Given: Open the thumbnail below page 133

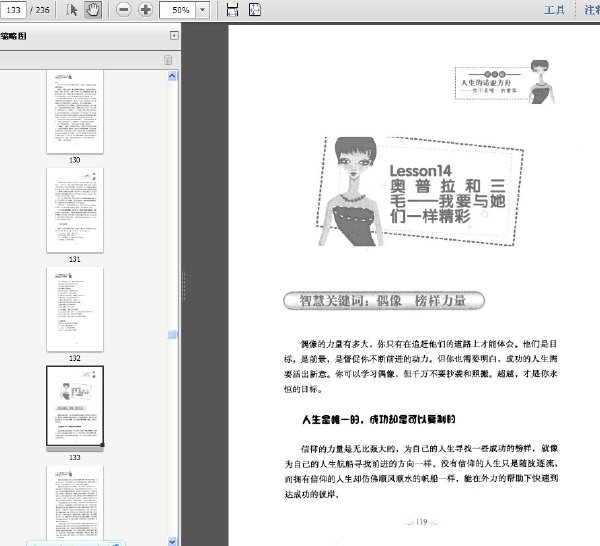Looking at the screenshot, I should click(x=75, y=503).
